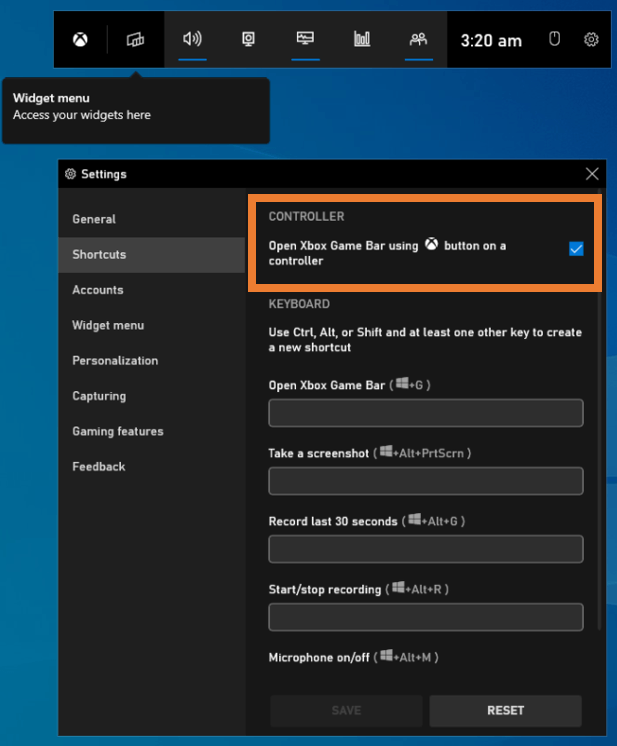Click the KEYBOARD section heading

coord(299,304)
